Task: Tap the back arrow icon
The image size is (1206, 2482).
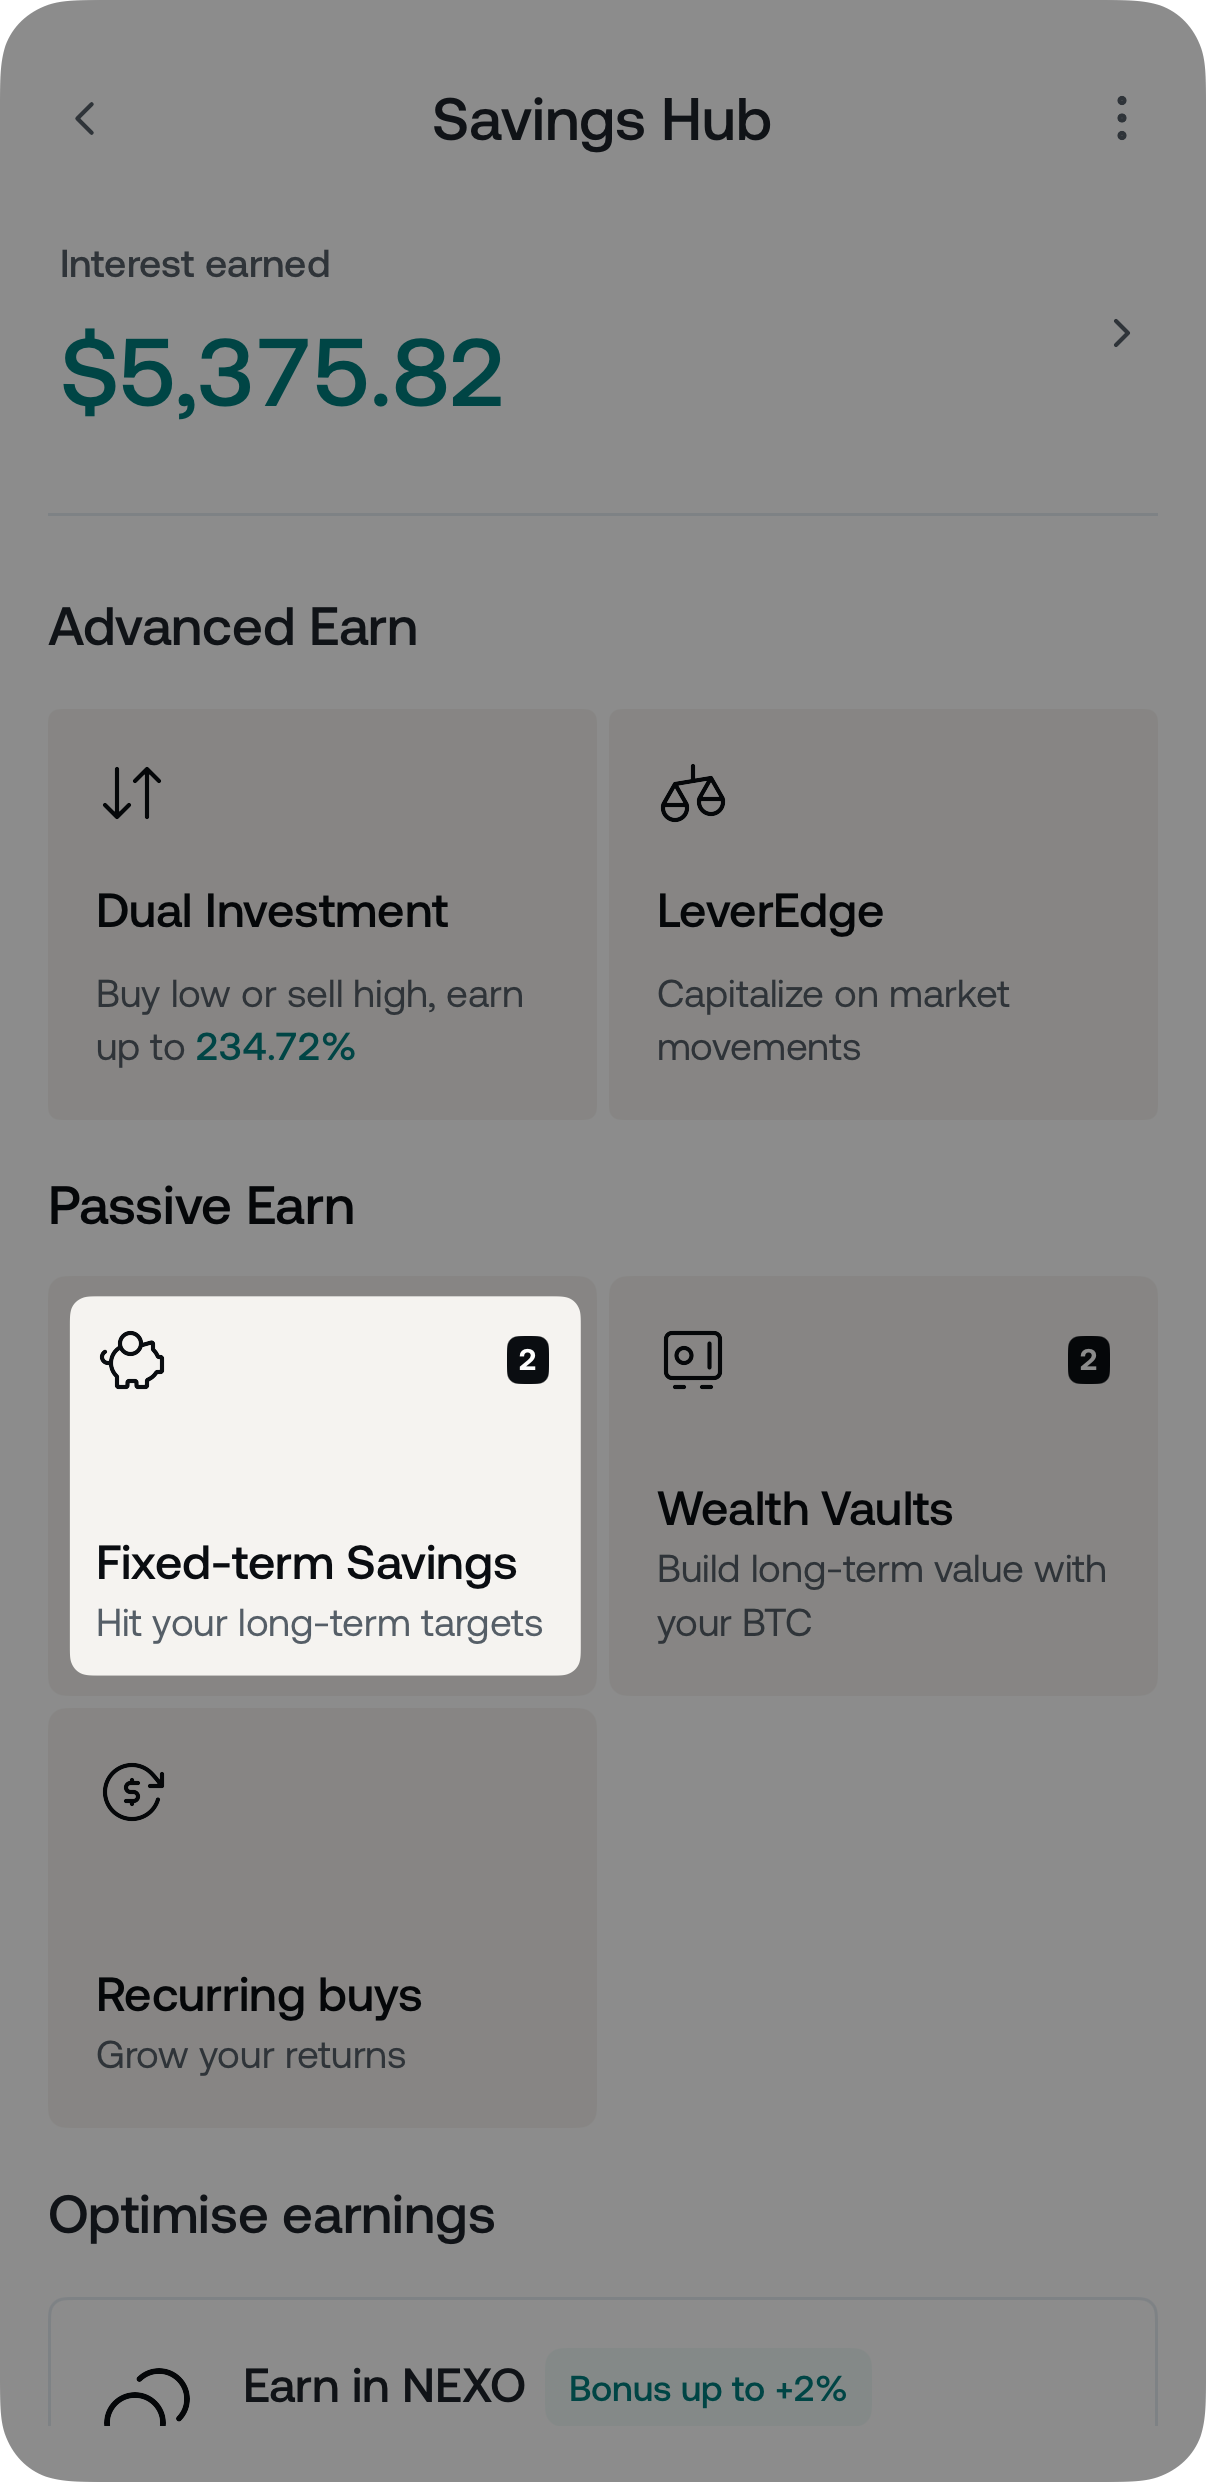Action: pos(86,119)
